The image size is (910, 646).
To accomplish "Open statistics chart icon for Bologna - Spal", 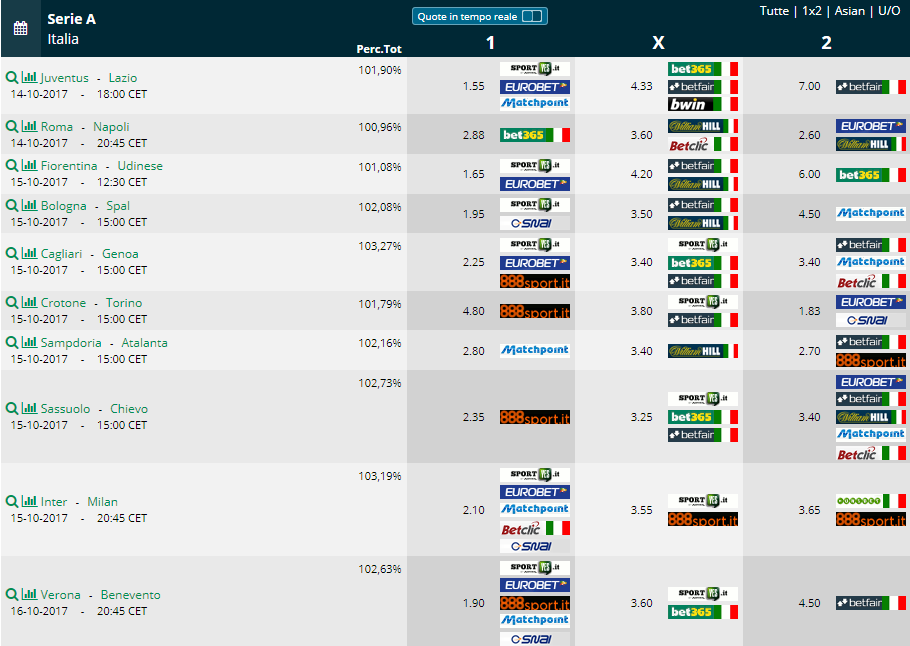I will [x=29, y=205].
